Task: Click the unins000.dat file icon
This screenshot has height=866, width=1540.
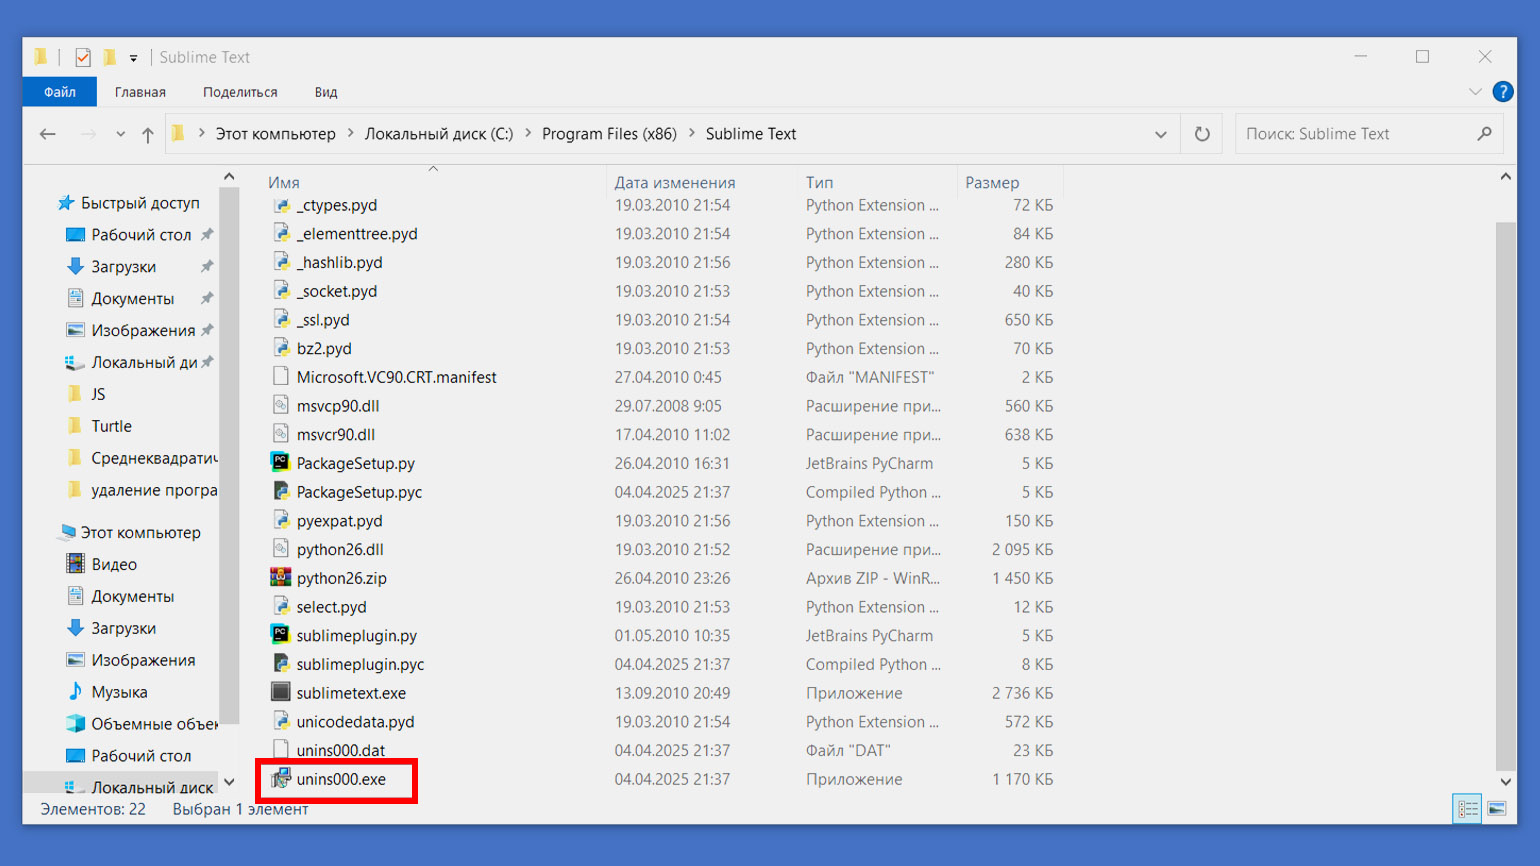Action: 281,750
